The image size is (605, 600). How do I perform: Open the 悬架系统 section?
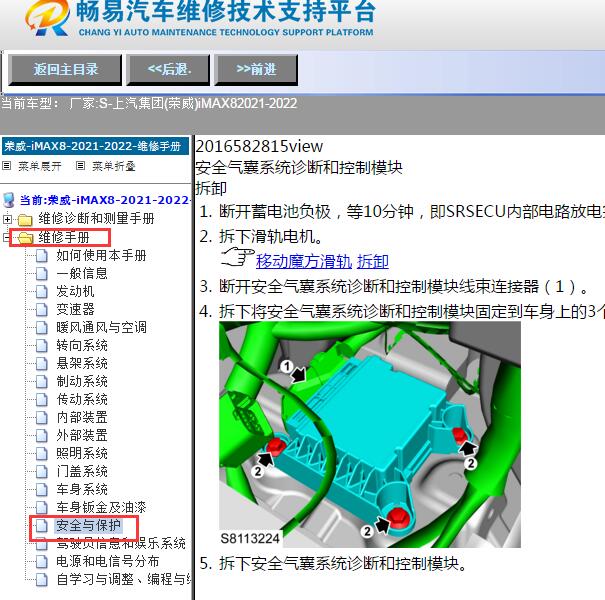(x=81, y=363)
